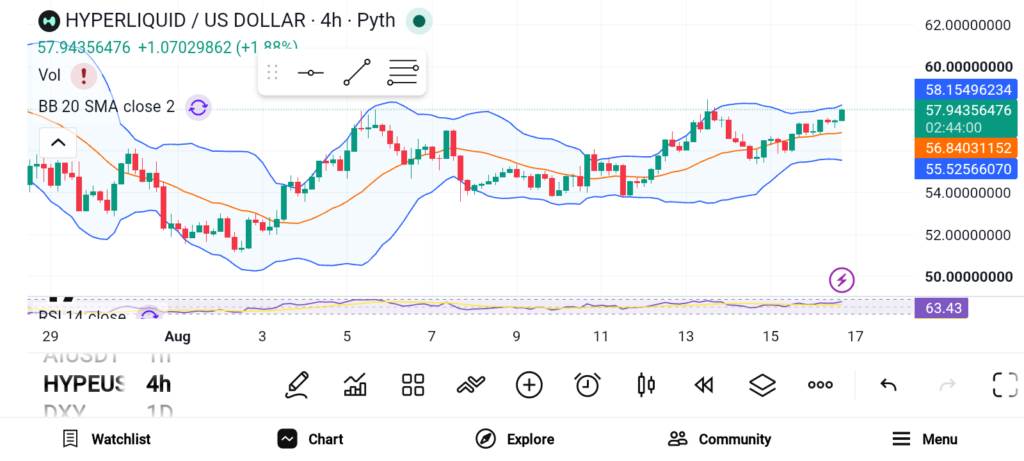Open the indicators chart icon
1024x461 pixels.
355,385
